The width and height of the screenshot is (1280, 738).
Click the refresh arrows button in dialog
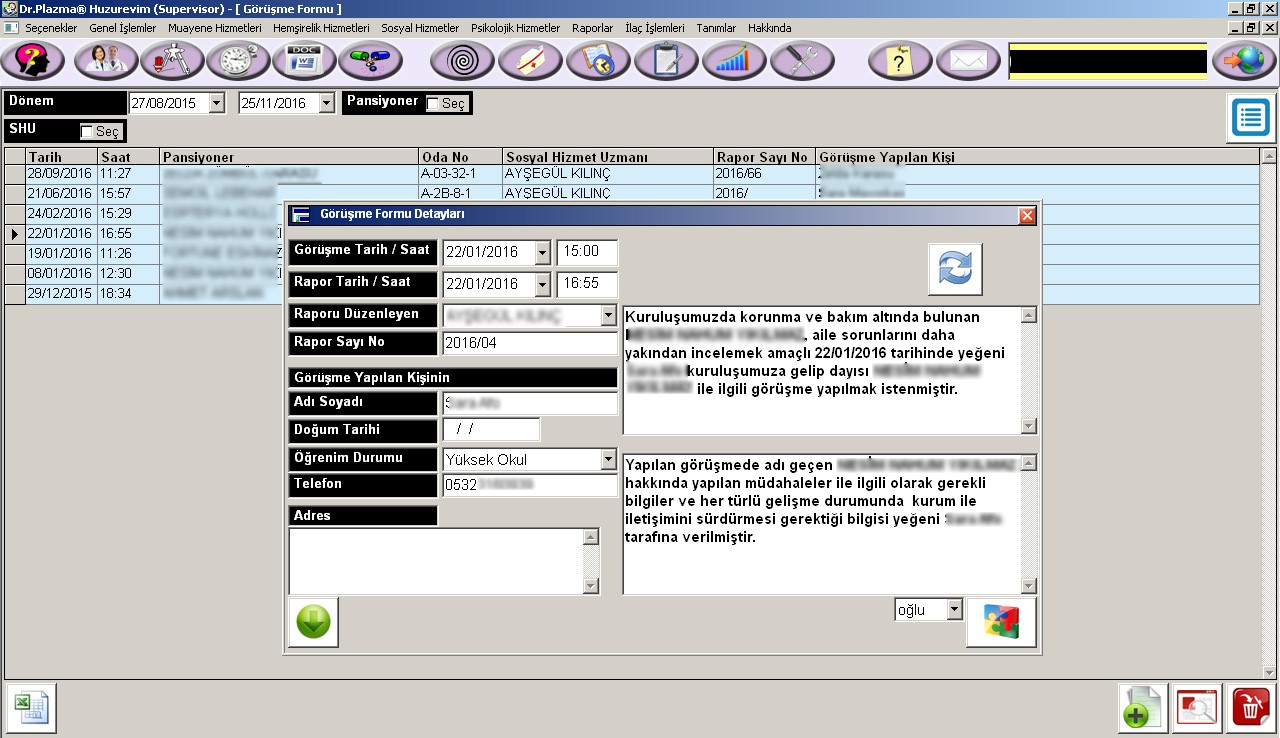point(955,269)
